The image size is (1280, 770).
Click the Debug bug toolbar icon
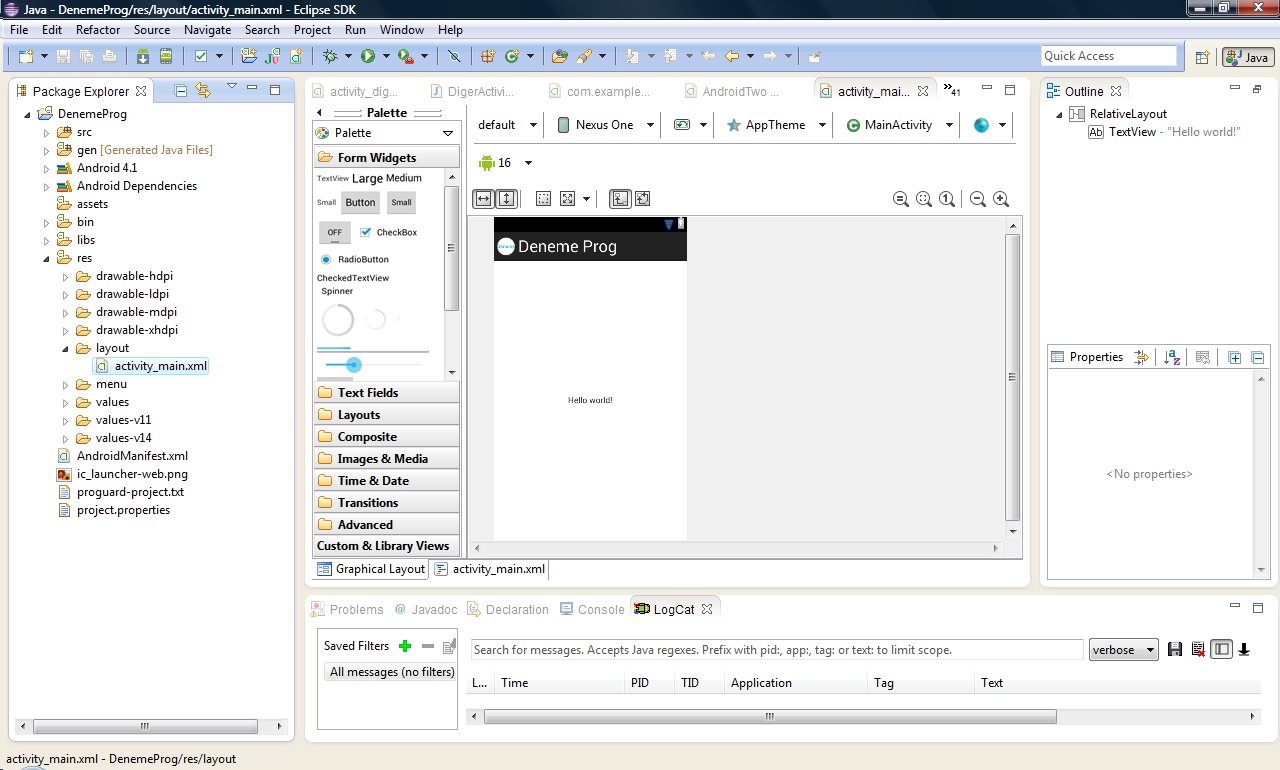pyautogui.click(x=331, y=57)
